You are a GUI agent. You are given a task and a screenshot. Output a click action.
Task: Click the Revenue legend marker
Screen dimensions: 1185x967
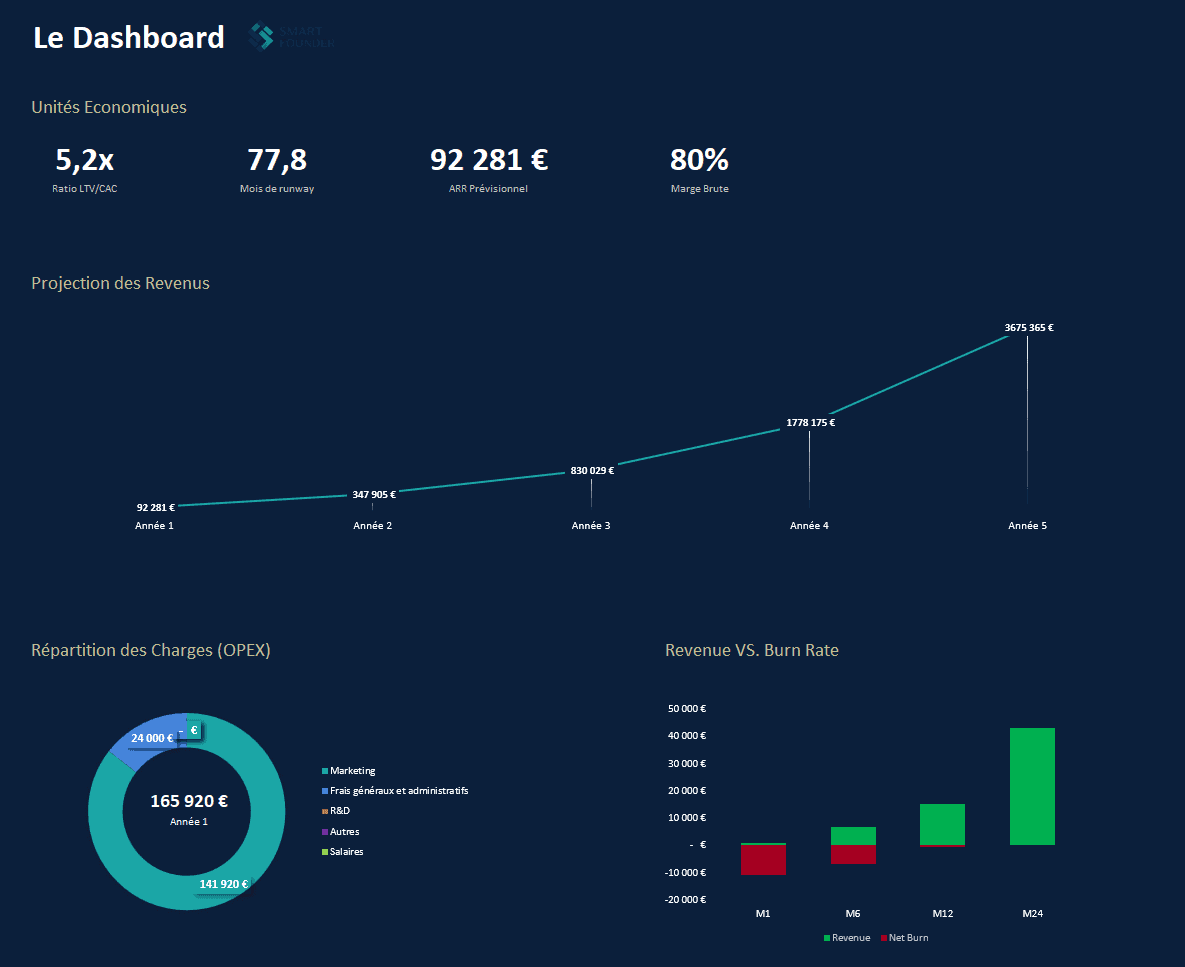coord(827,938)
